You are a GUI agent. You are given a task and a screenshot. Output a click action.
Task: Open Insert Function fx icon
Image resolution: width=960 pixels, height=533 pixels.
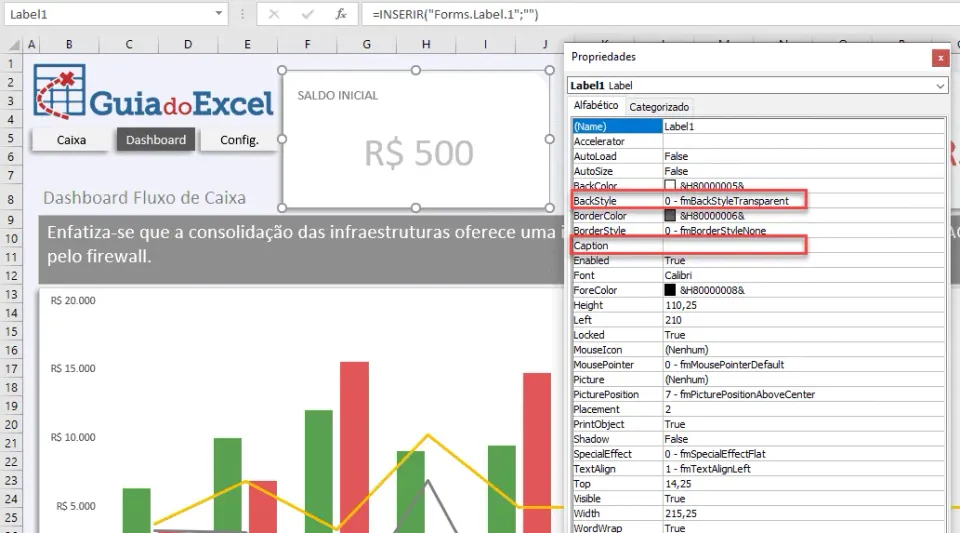coord(341,14)
